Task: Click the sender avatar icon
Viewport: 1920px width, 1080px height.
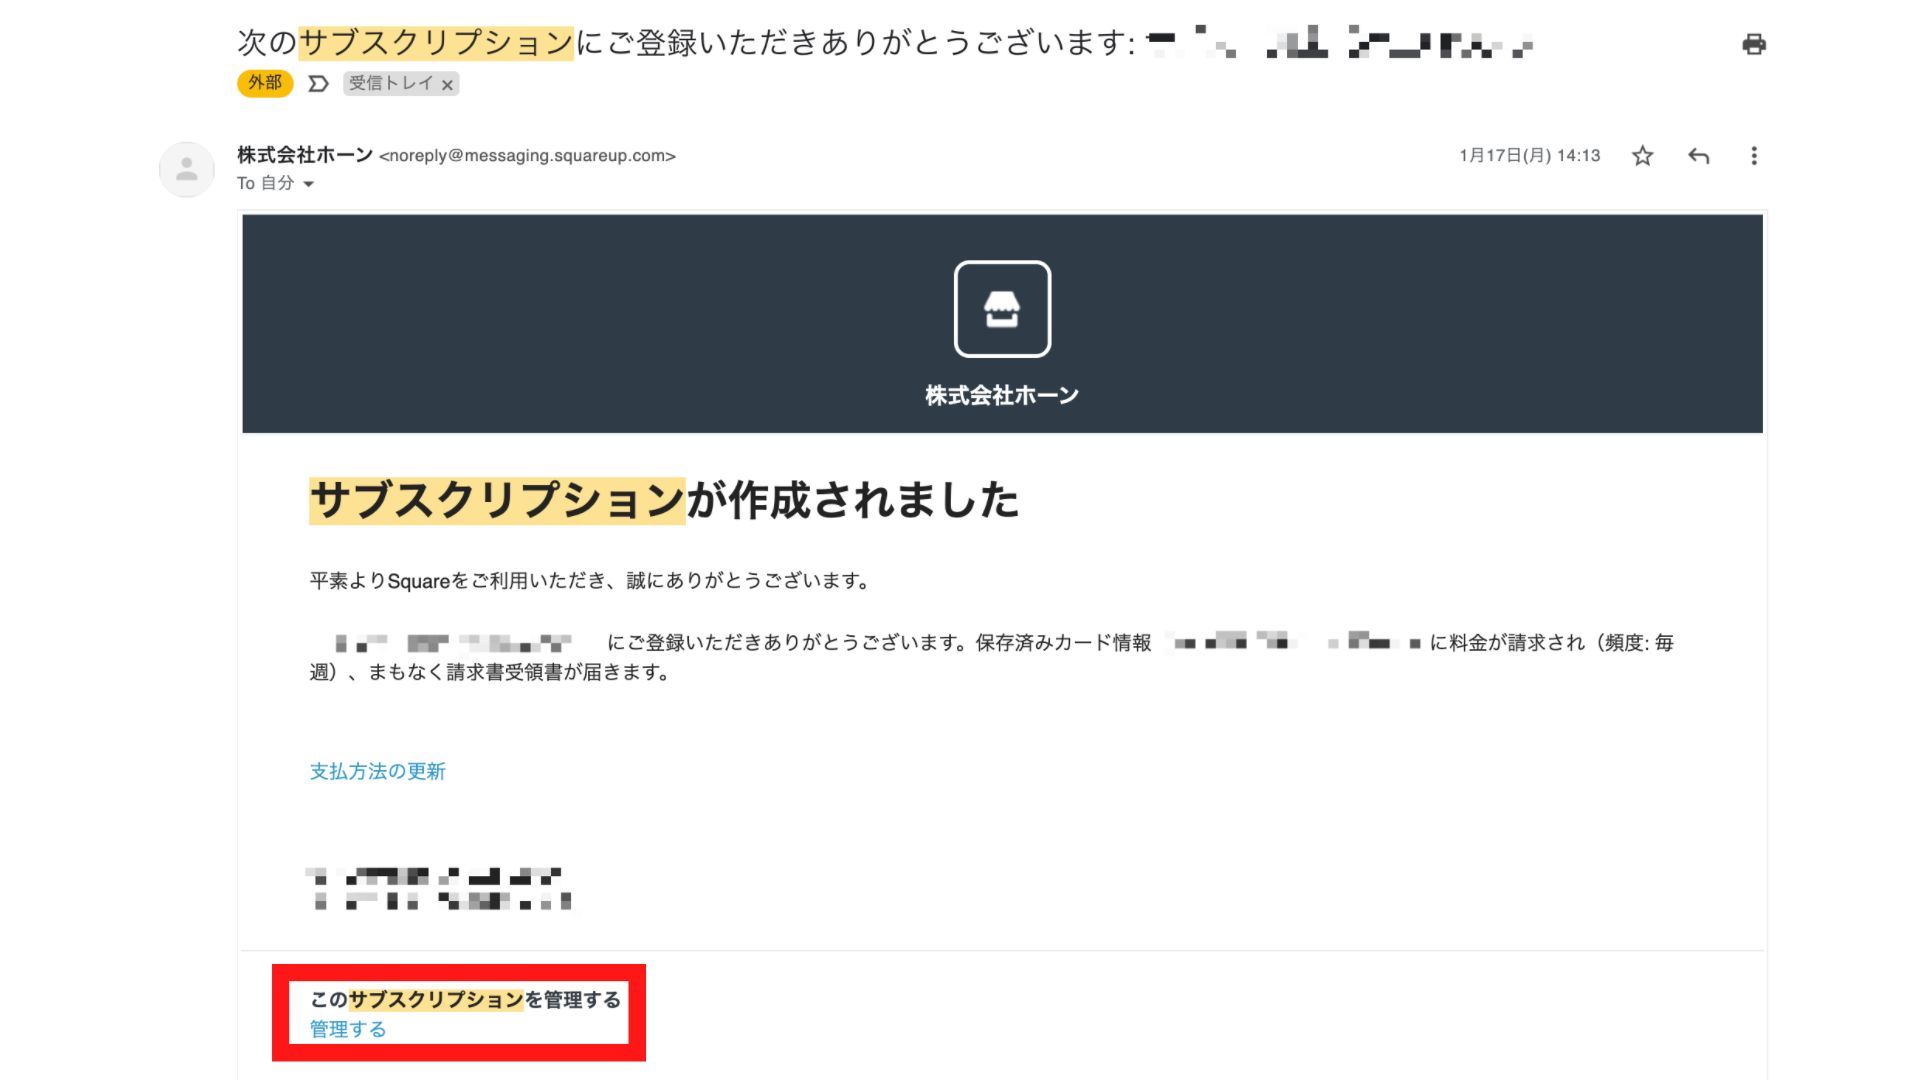Action: 187,169
